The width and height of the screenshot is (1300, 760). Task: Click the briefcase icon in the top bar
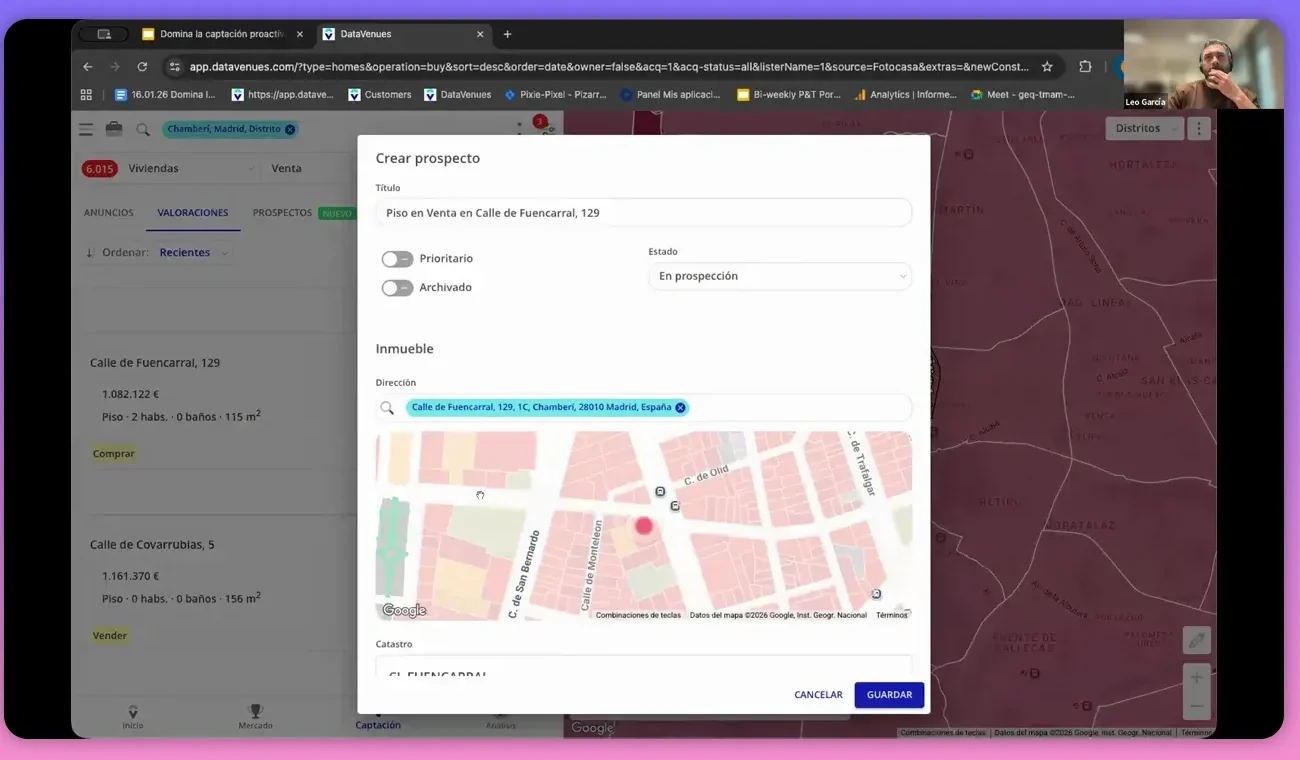tap(114, 129)
